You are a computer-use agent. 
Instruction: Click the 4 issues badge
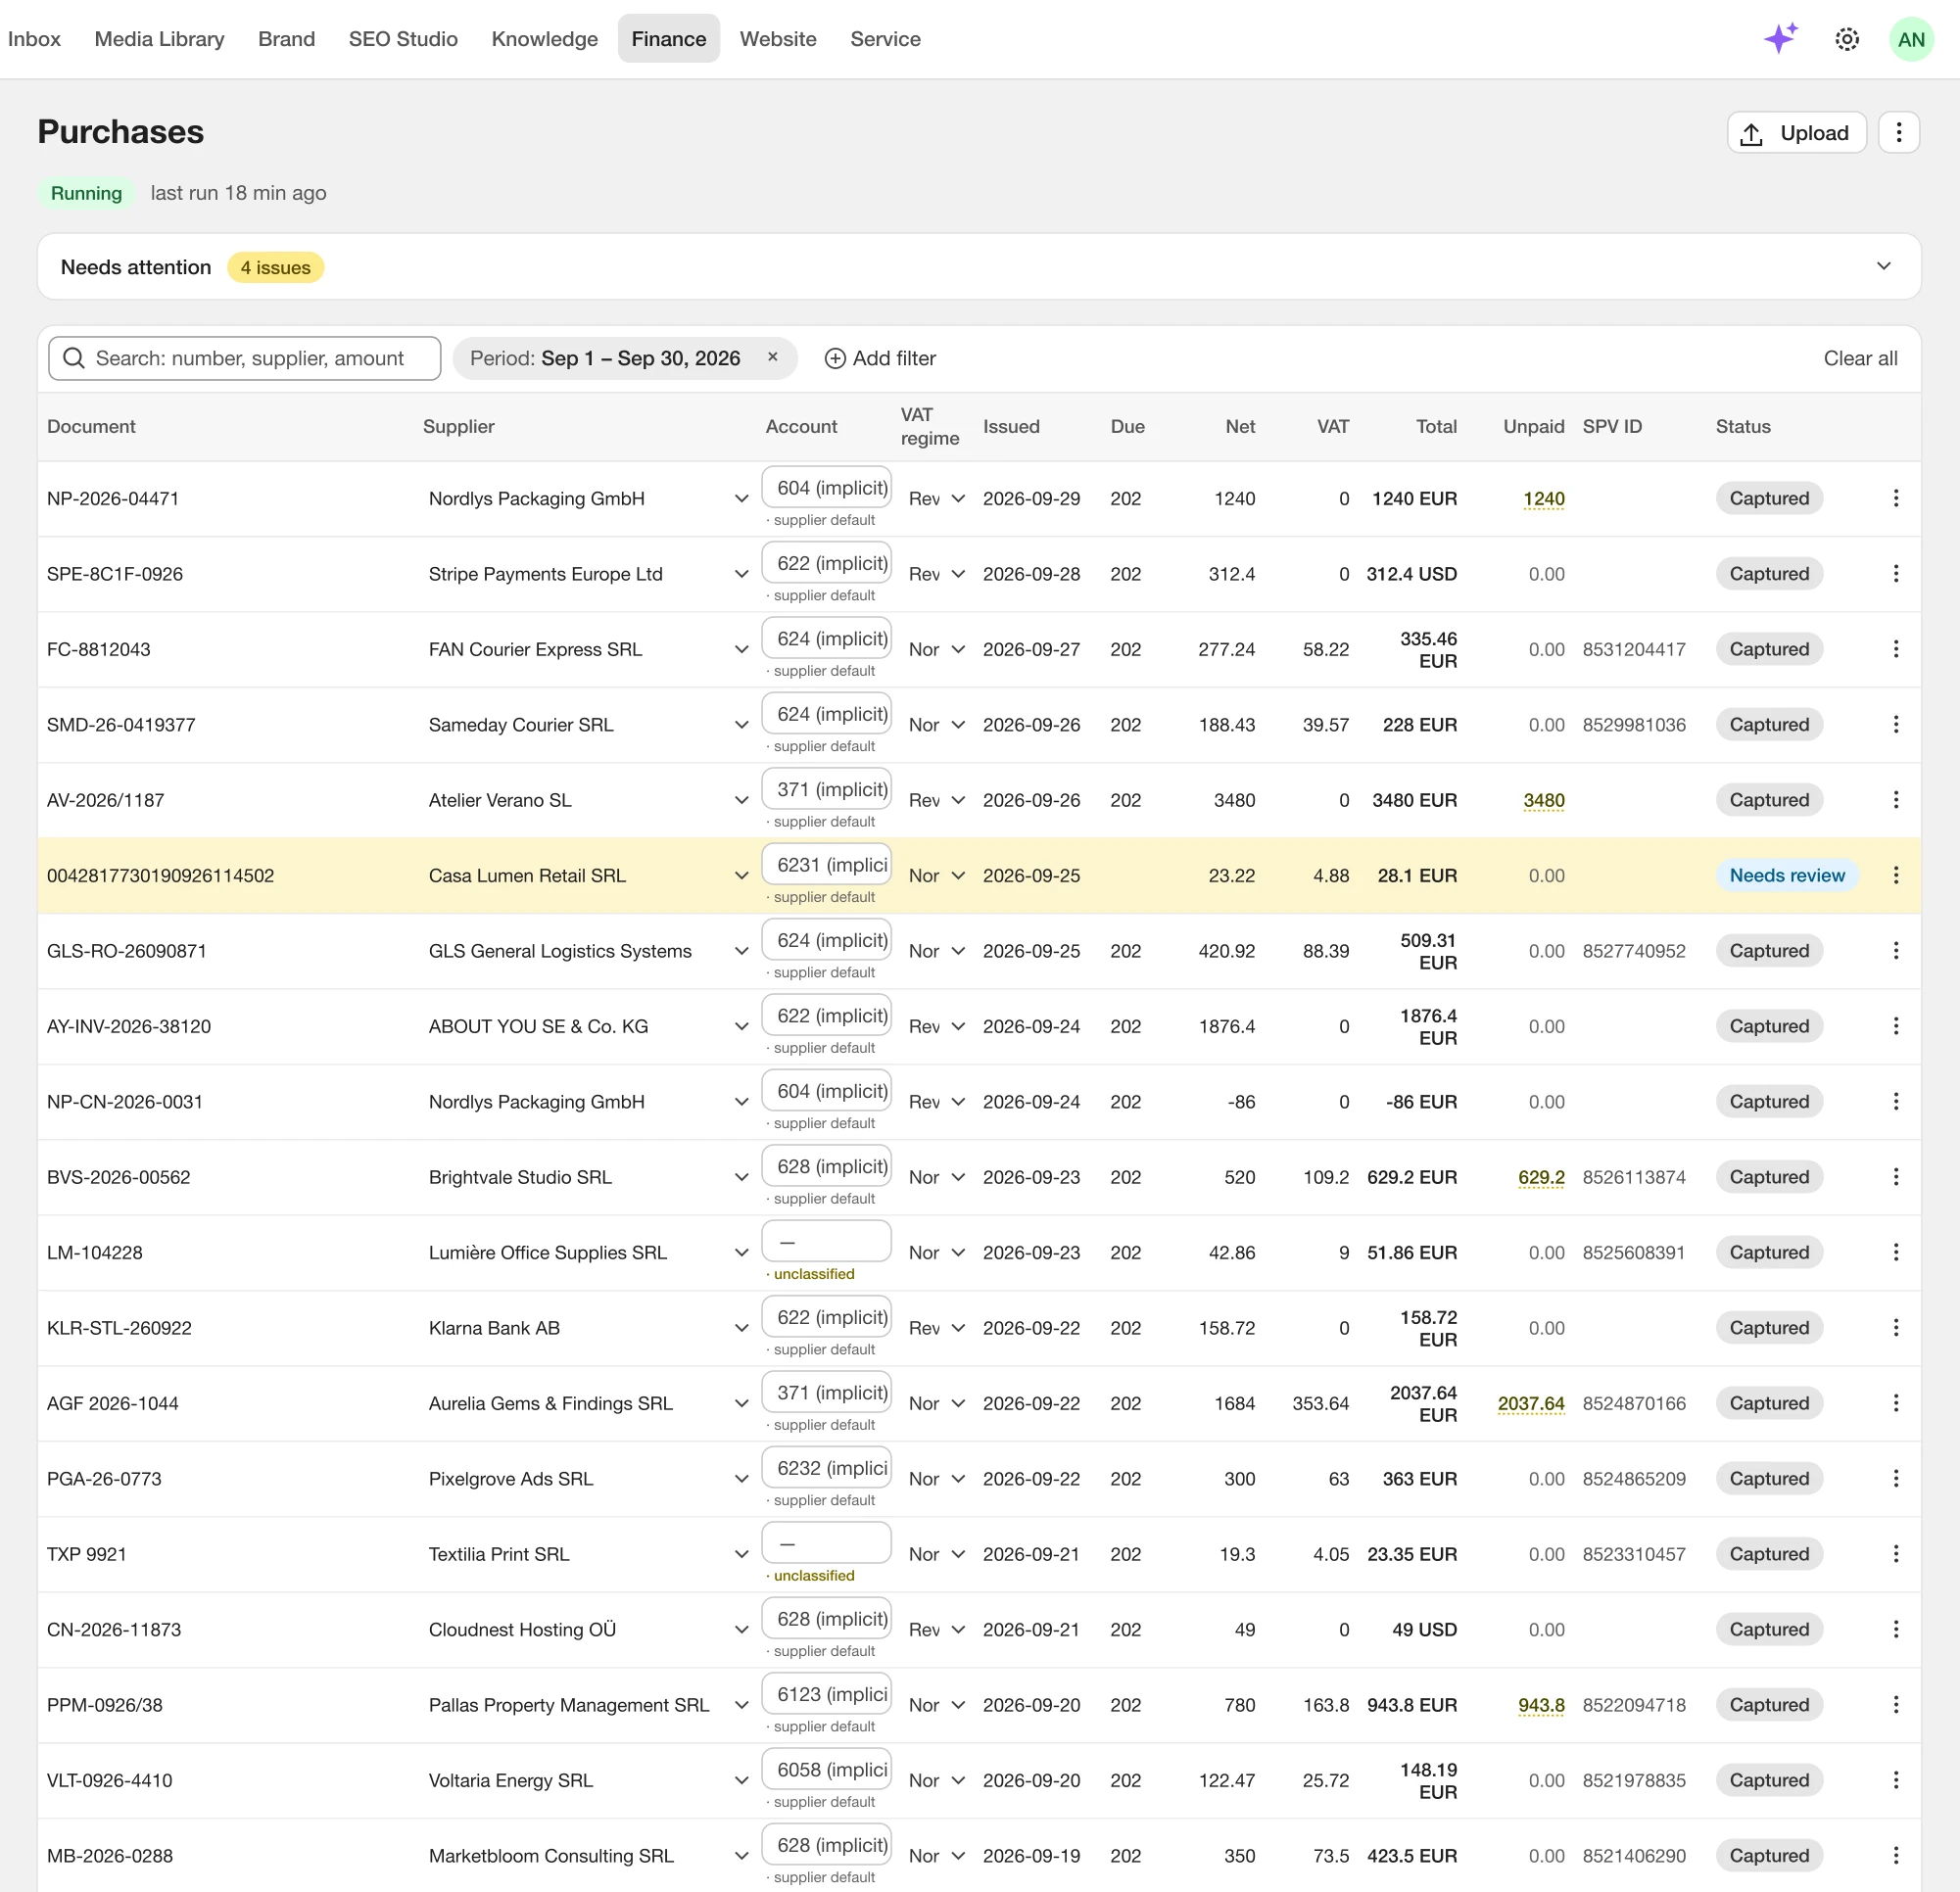tap(275, 267)
